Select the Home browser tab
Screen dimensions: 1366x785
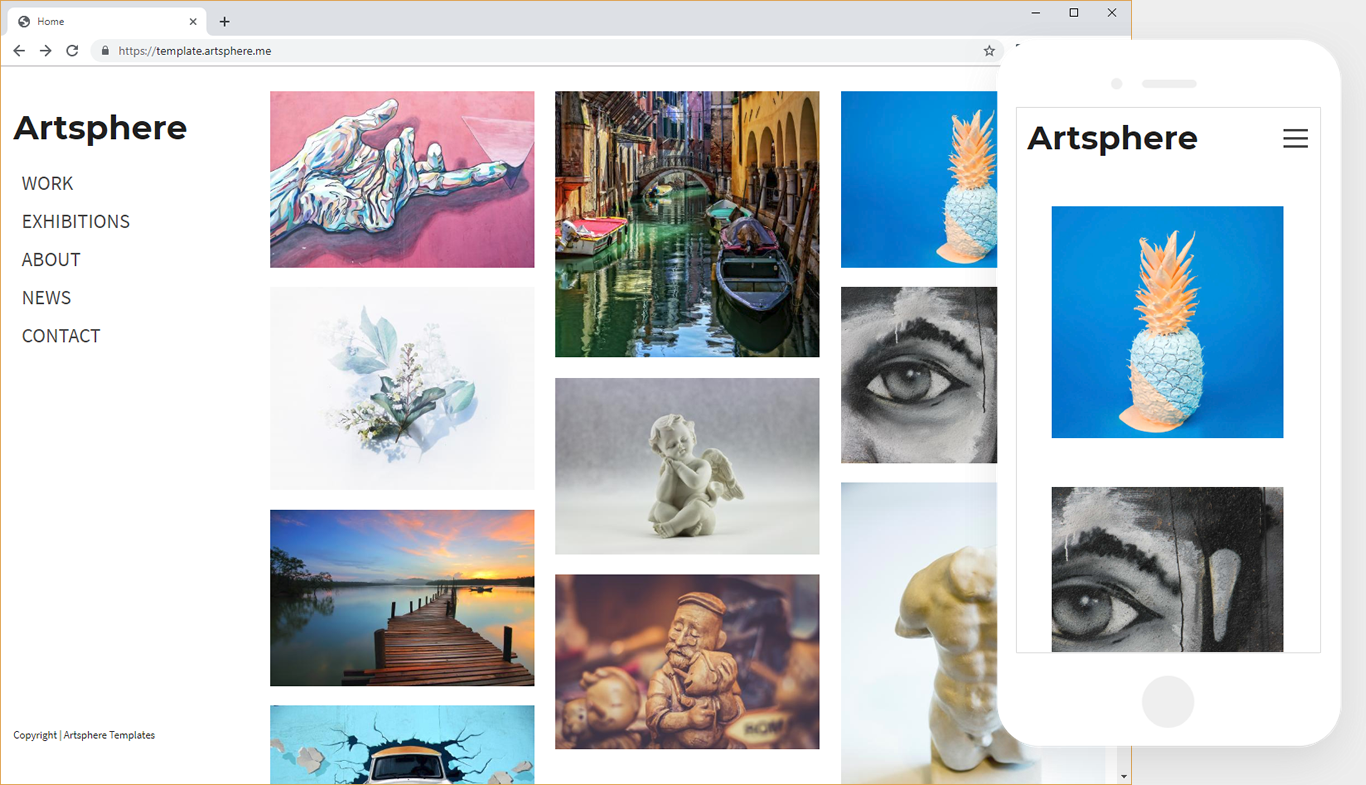(x=100, y=21)
